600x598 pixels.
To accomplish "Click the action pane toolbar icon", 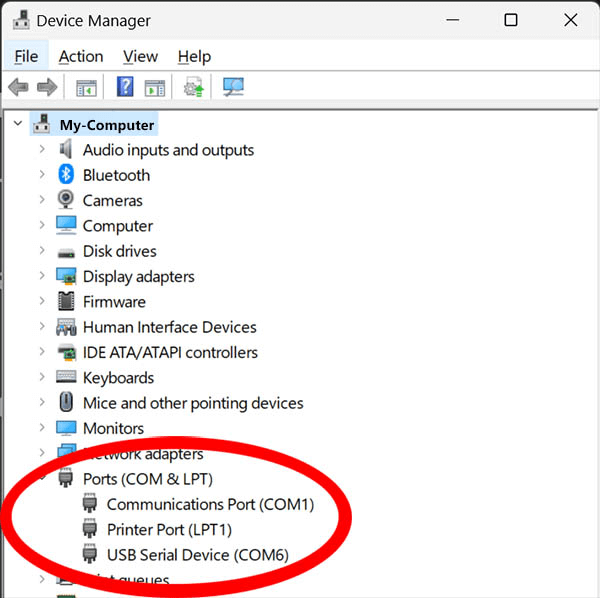I will 155,88.
